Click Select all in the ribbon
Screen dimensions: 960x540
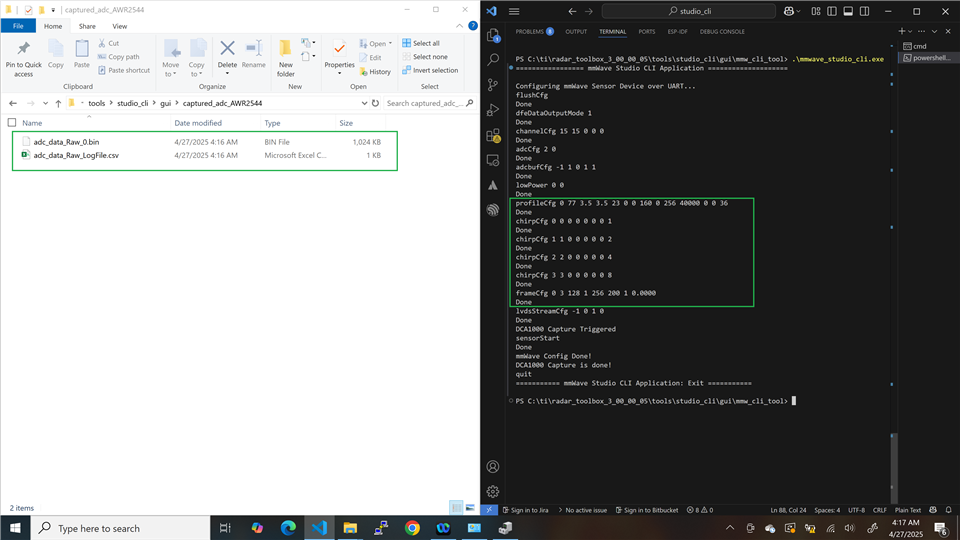coord(421,43)
